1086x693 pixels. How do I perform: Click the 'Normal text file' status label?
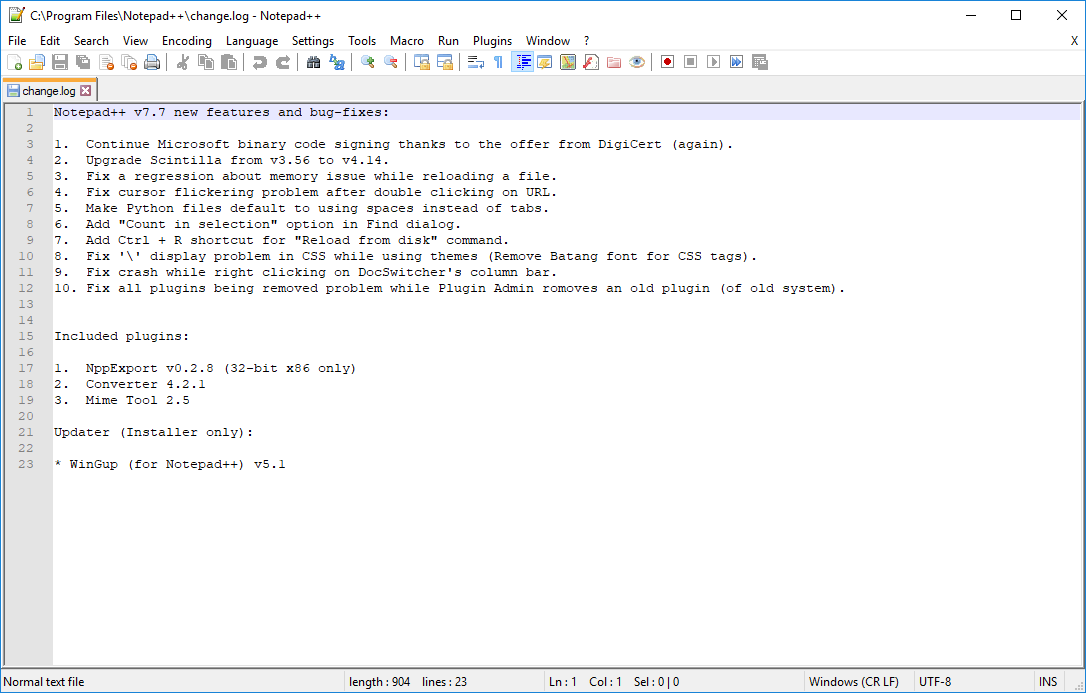[x=44, y=682]
